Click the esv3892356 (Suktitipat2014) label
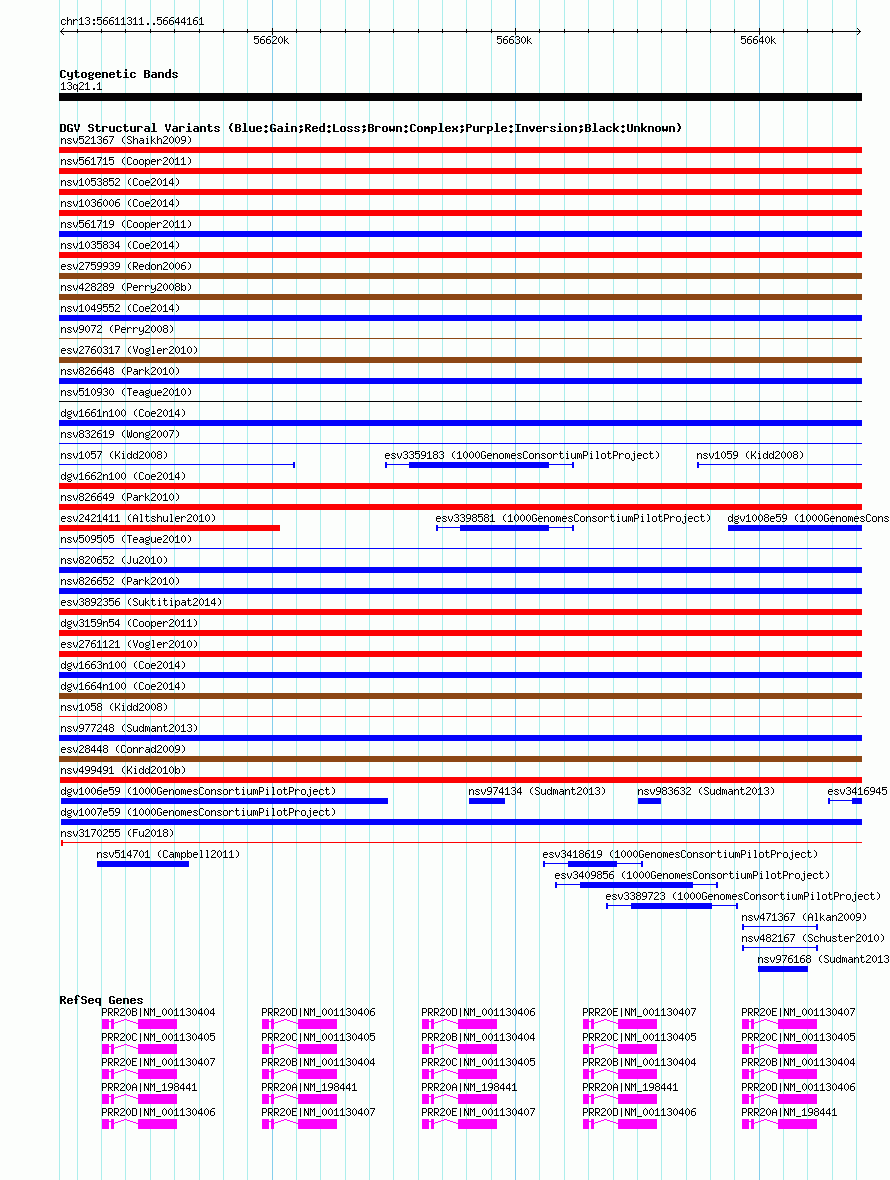 coord(141,603)
